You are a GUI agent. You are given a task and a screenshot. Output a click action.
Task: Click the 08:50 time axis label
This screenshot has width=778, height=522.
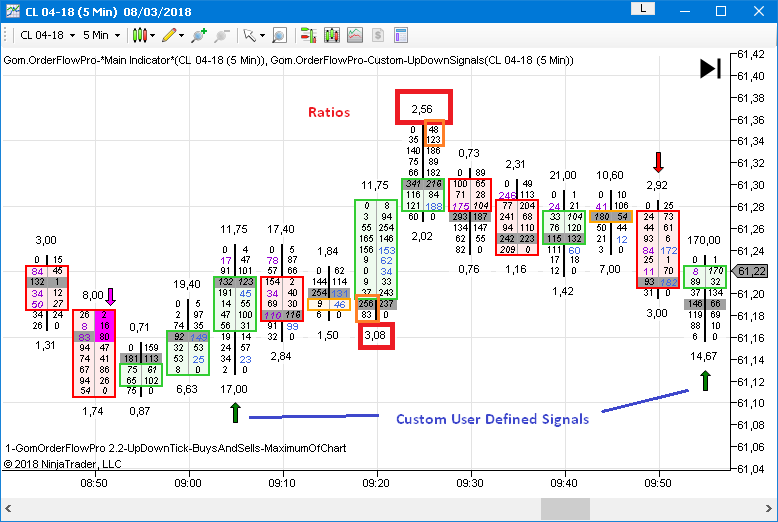tap(94, 483)
